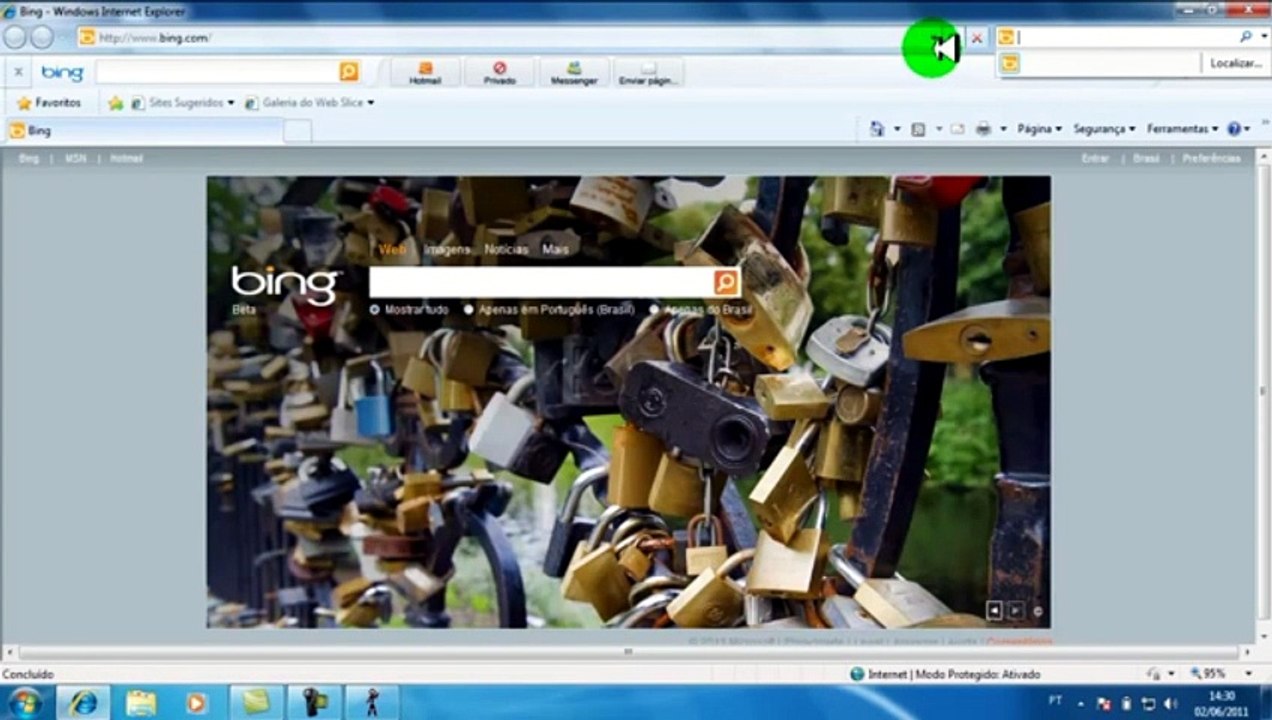Click the Print icon in command bar

(x=983, y=129)
